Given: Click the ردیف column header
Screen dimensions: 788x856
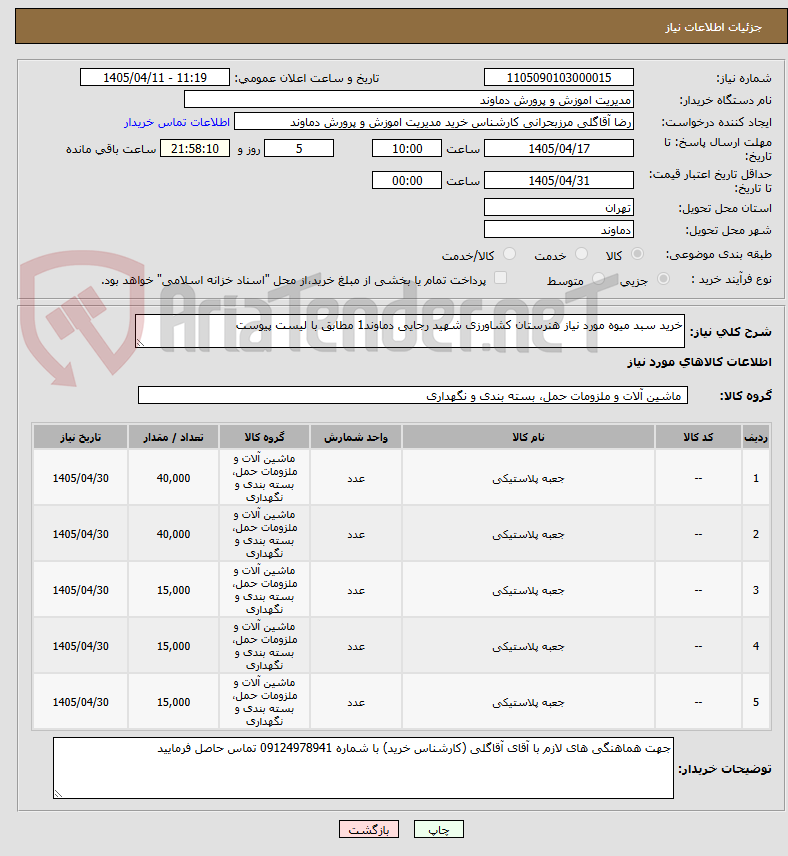Looking at the screenshot, I should click(x=756, y=437).
